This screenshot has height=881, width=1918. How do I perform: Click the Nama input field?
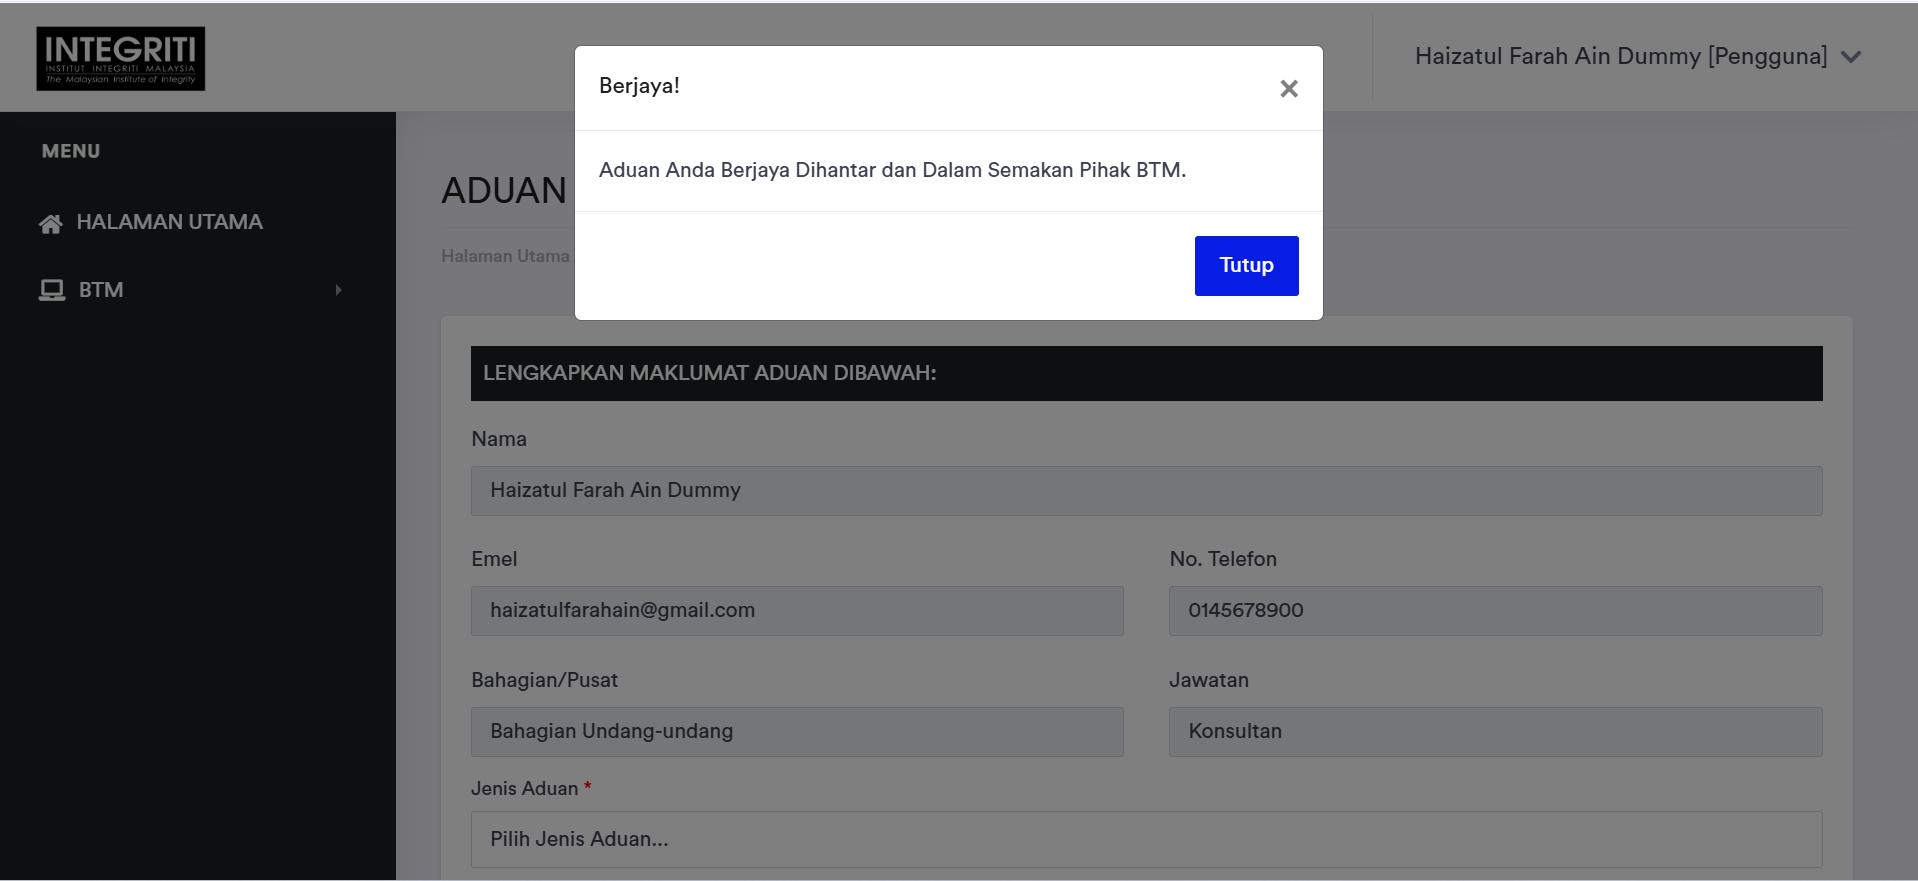click(x=1146, y=491)
